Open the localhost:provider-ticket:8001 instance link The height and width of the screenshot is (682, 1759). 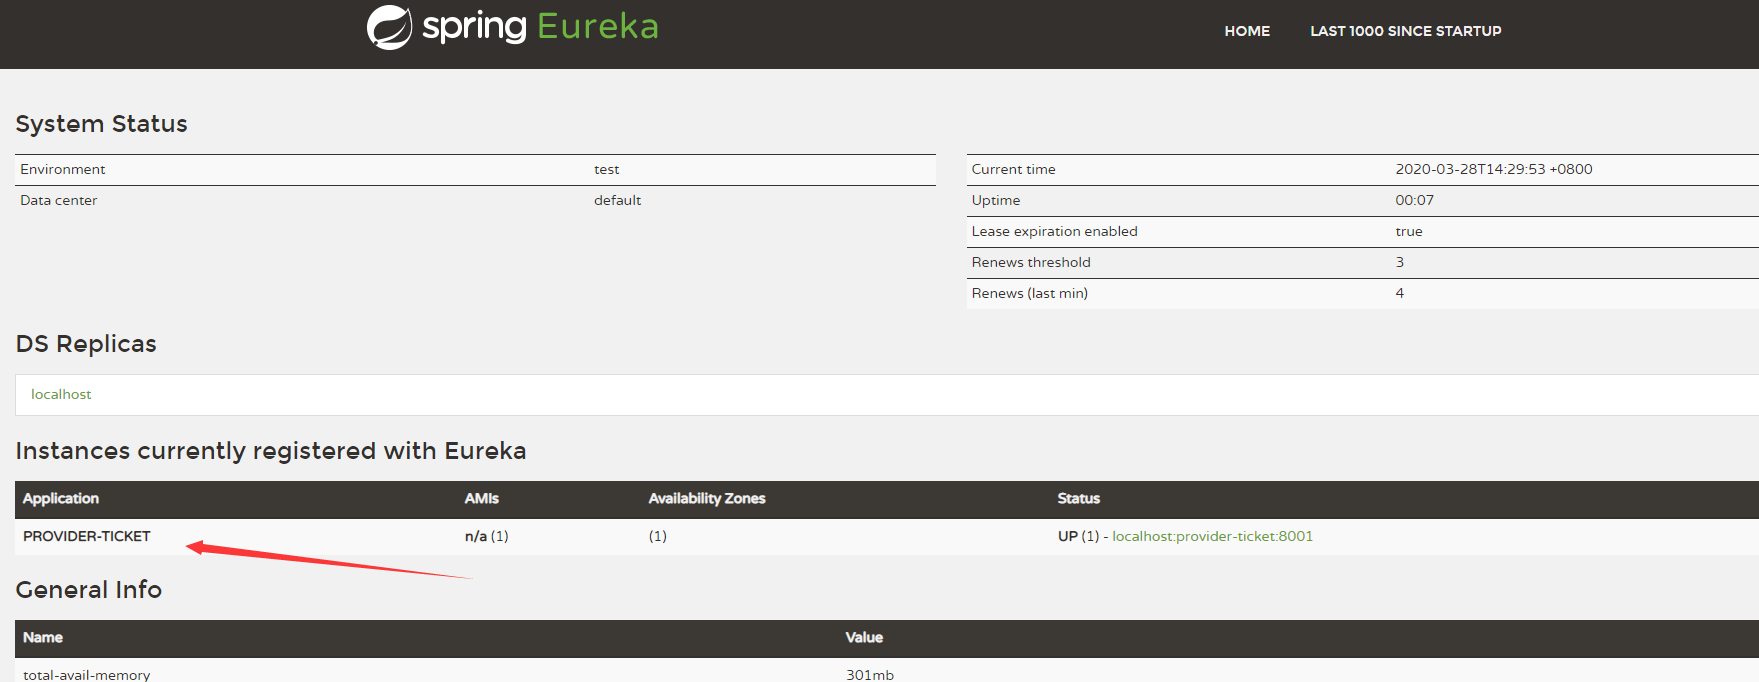click(1212, 536)
